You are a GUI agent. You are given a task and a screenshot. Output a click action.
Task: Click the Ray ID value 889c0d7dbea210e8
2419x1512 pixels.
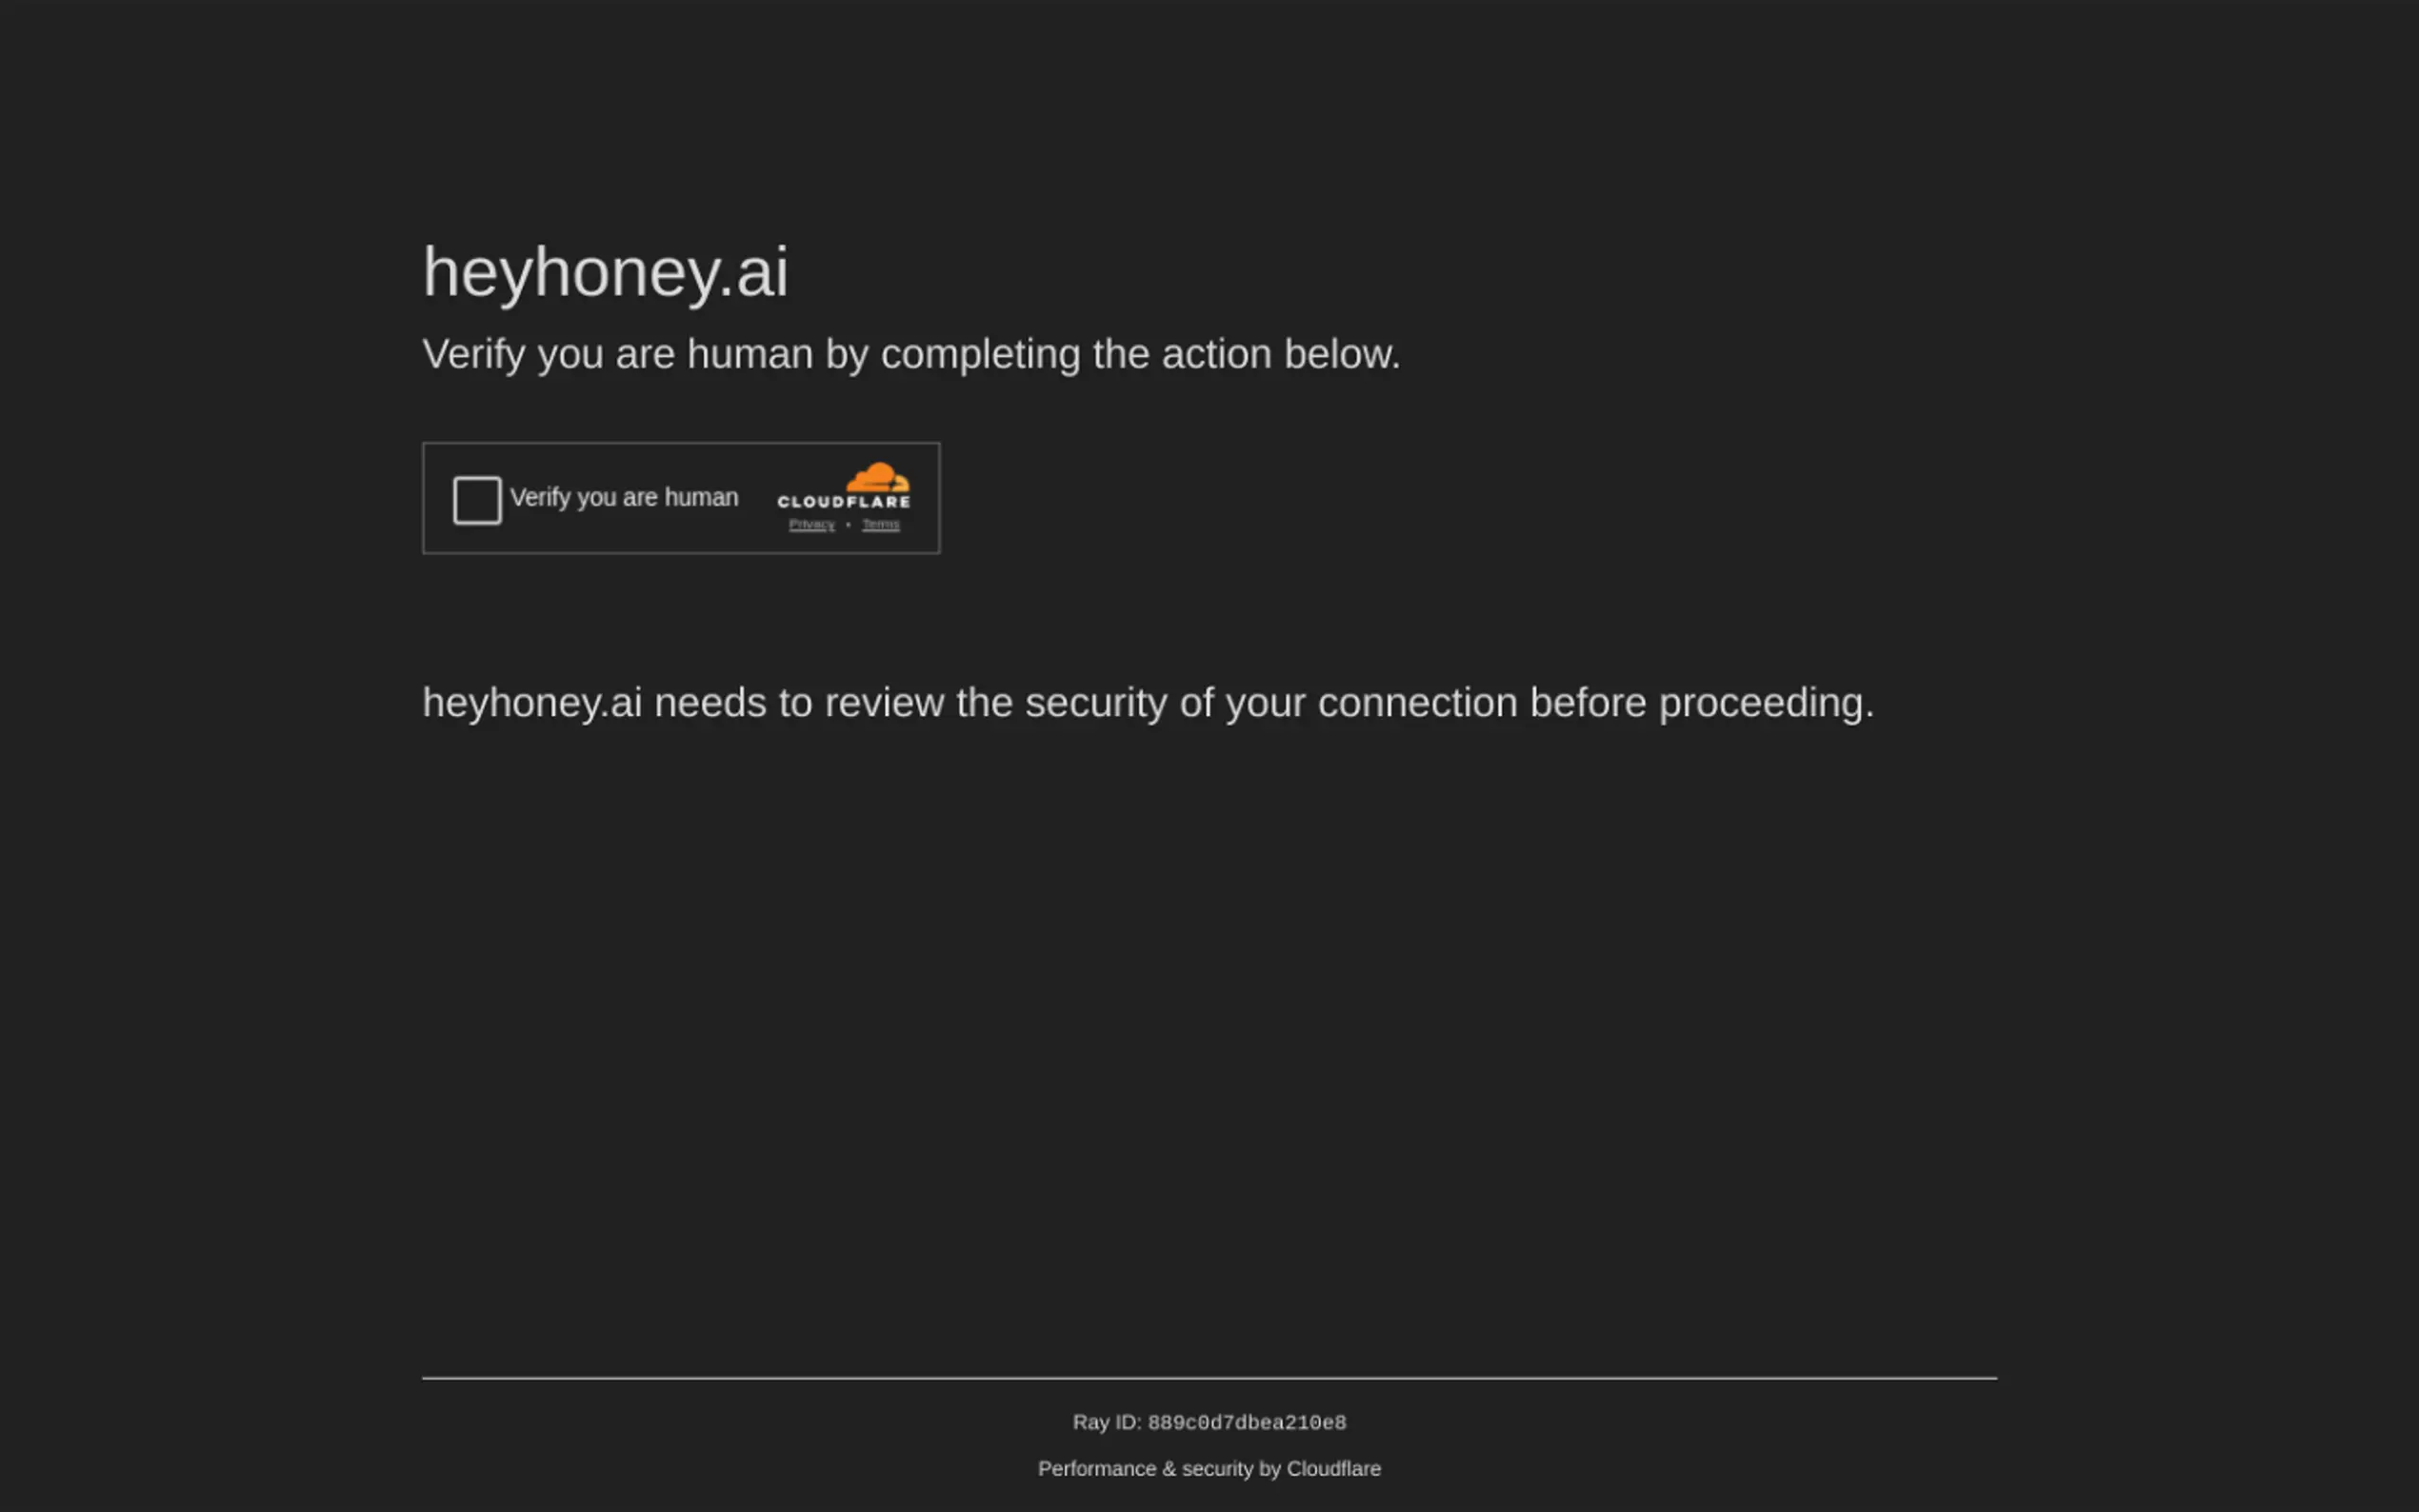click(1246, 1422)
